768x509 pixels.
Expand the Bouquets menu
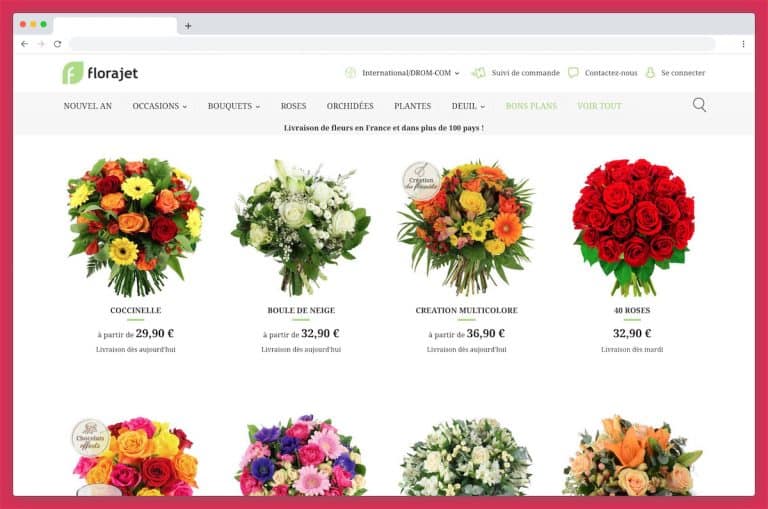pyautogui.click(x=234, y=106)
